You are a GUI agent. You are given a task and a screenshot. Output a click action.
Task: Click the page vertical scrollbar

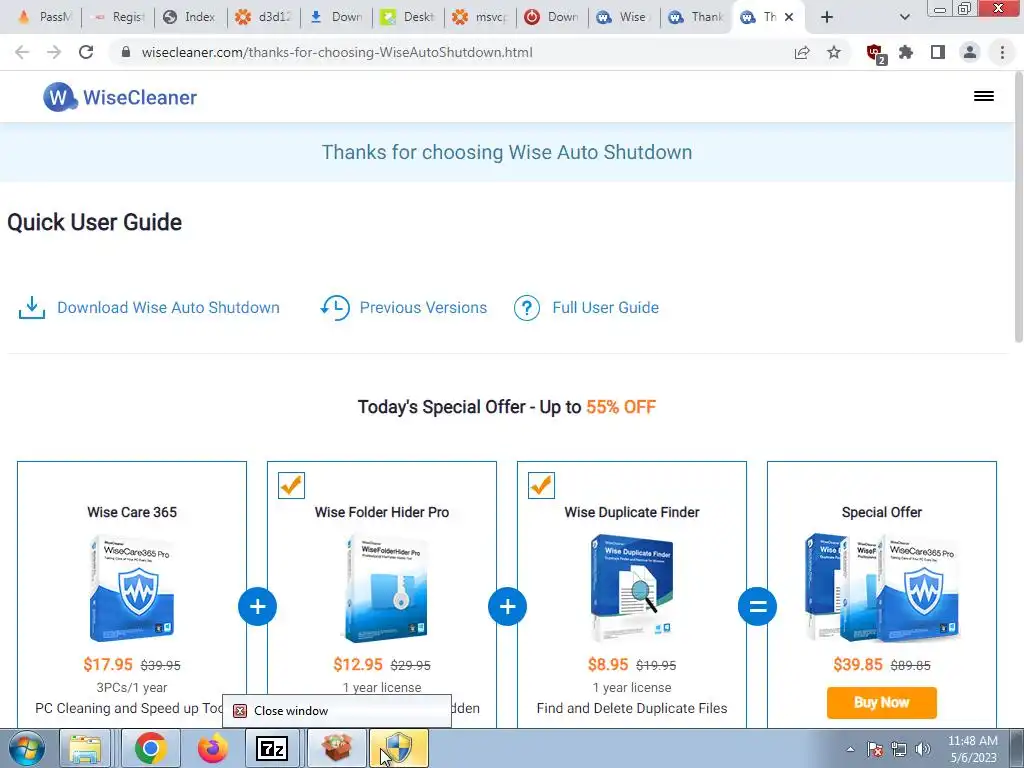click(x=1018, y=209)
